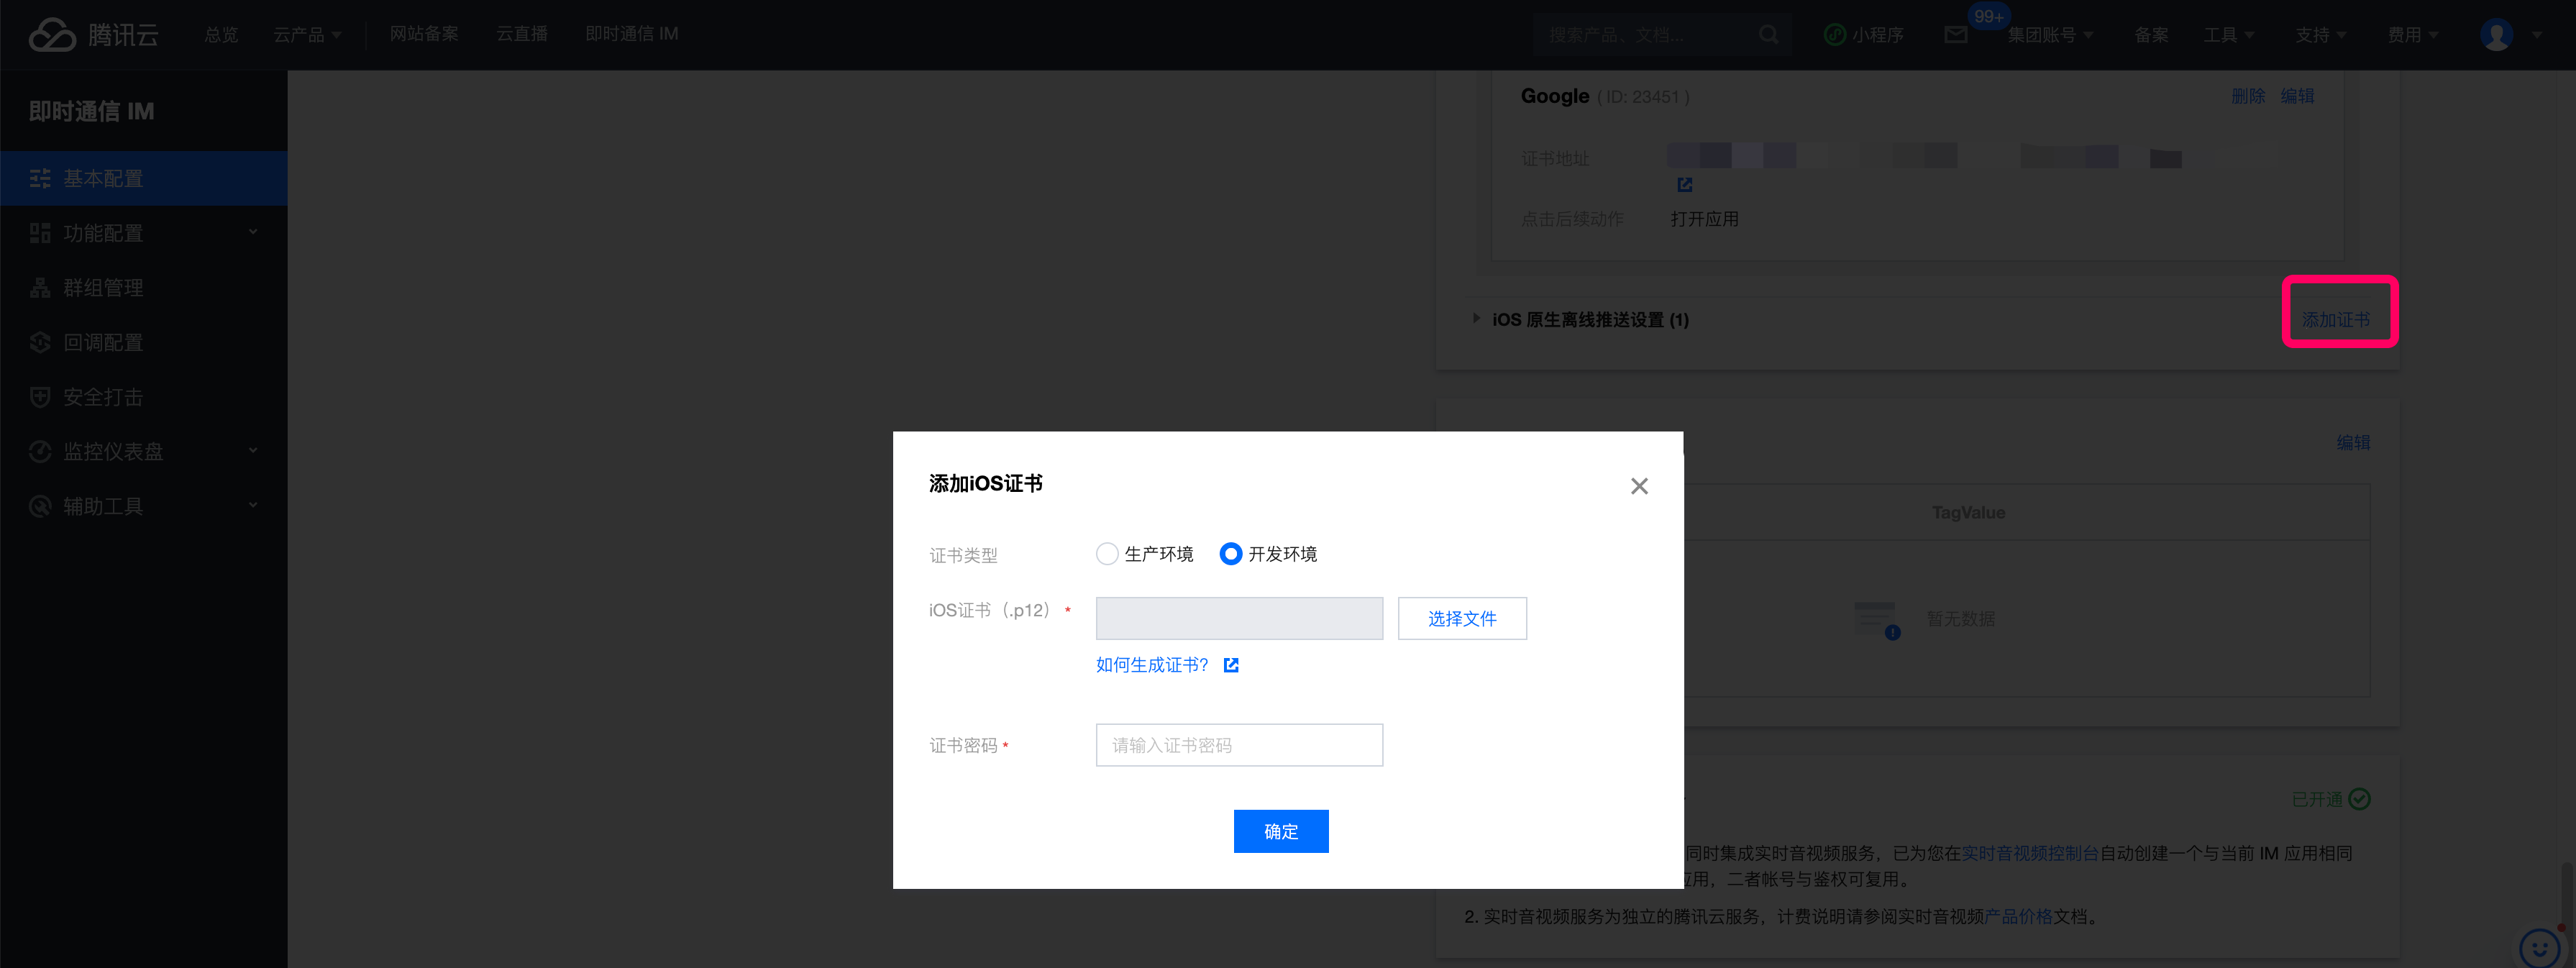Click the 基本配置 sliders icon

pyautogui.click(x=40, y=179)
